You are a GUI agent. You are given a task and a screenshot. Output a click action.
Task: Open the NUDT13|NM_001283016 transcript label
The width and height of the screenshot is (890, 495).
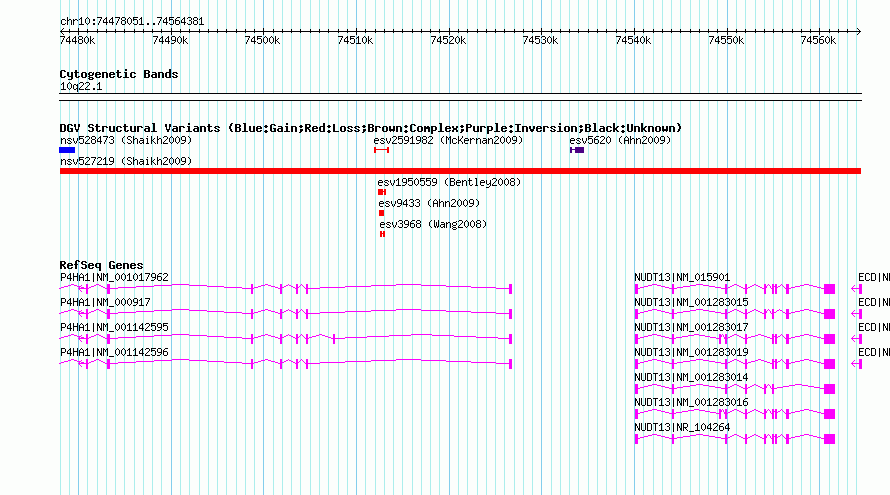point(691,402)
